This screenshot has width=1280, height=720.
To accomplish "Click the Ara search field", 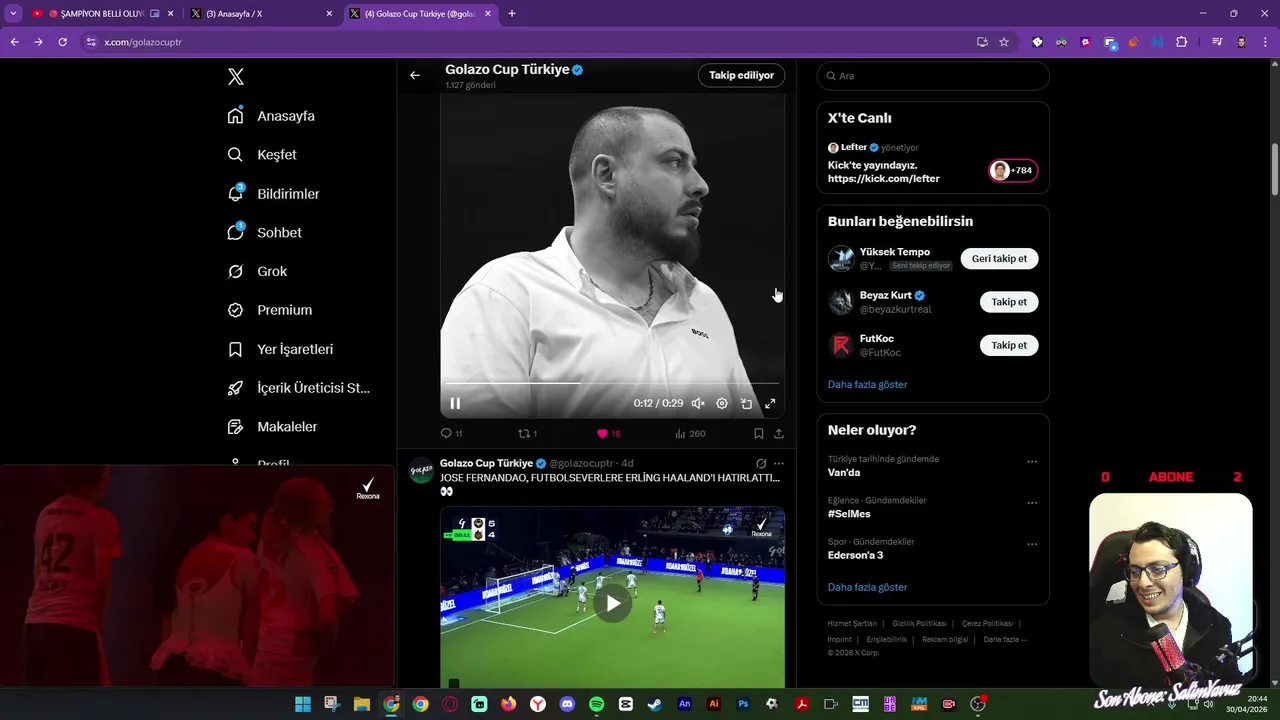I will (933, 76).
